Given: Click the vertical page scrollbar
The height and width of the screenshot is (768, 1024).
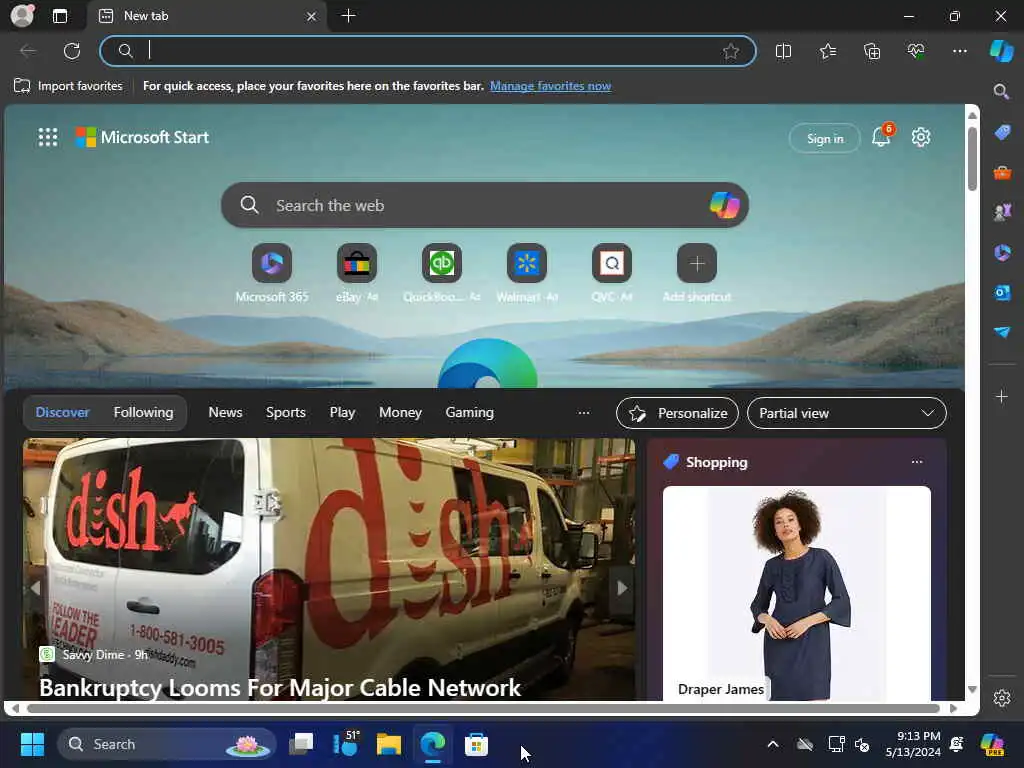Looking at the screenshot, I should [x=972, y=159].
